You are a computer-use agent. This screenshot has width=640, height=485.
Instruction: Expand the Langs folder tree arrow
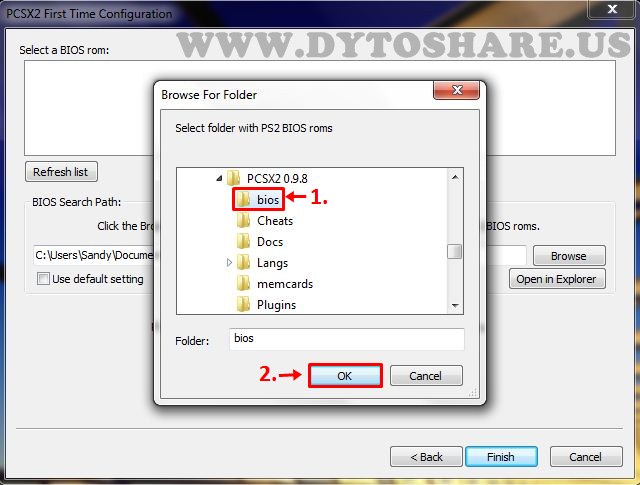pos(229,263)
